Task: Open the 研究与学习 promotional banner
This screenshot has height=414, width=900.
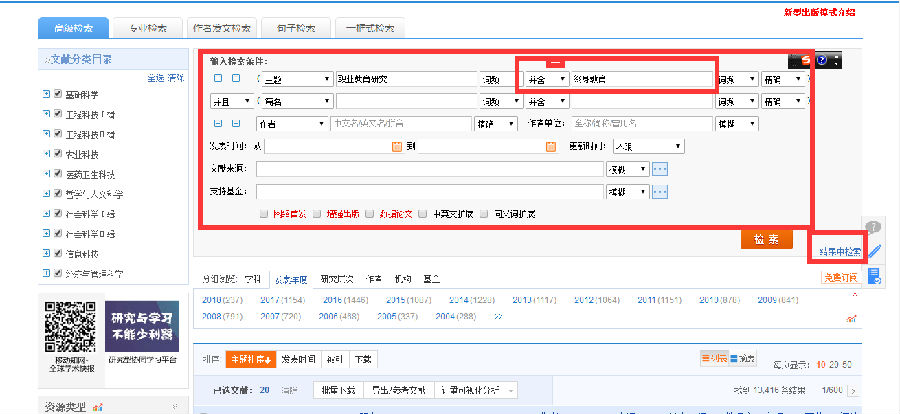Action: [142, 326]
